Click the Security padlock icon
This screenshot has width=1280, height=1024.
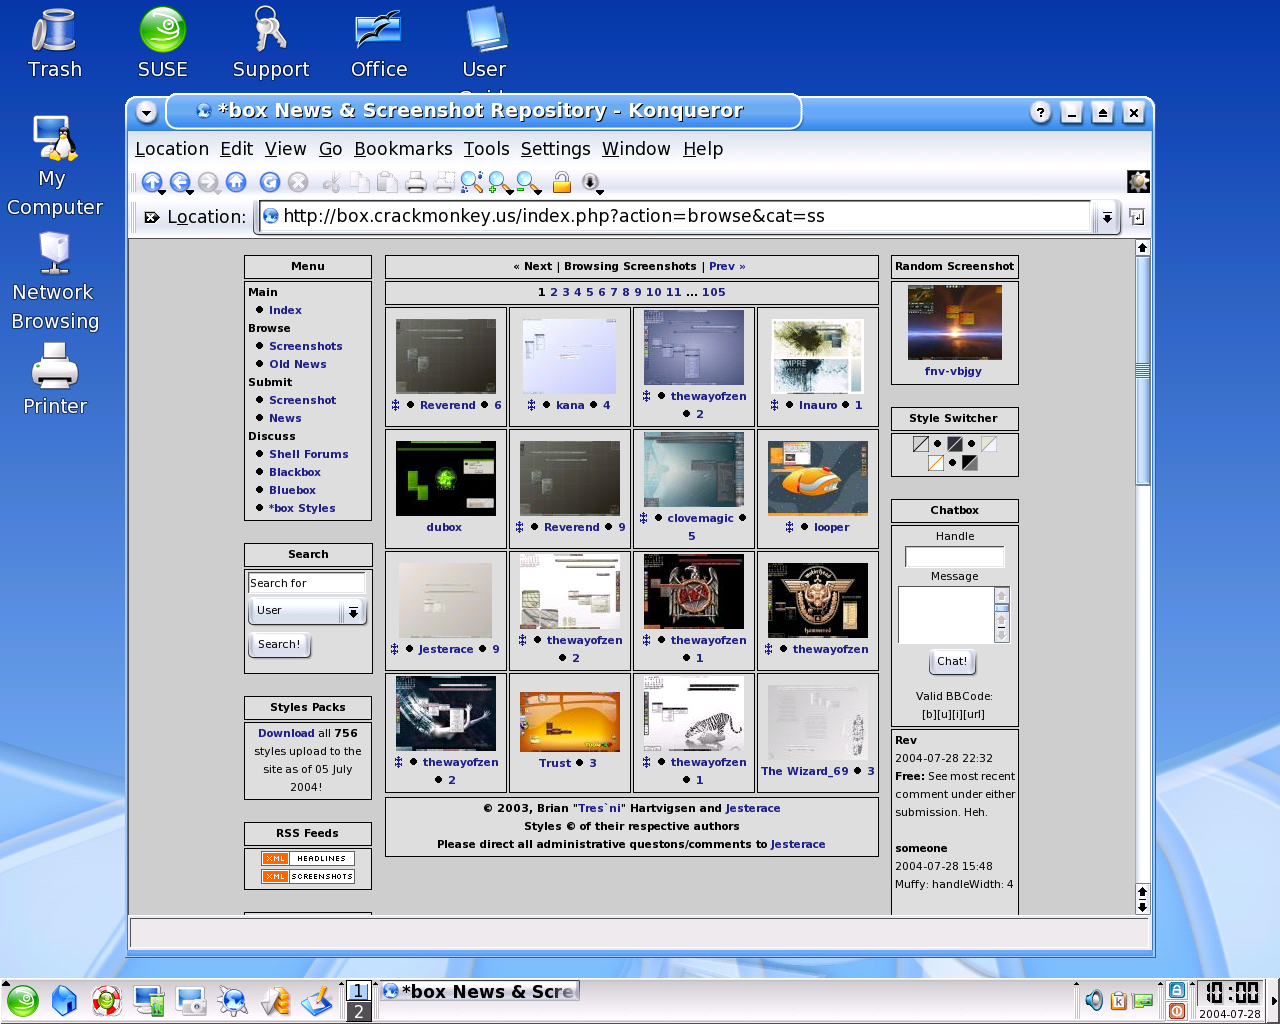click(562, 182)
